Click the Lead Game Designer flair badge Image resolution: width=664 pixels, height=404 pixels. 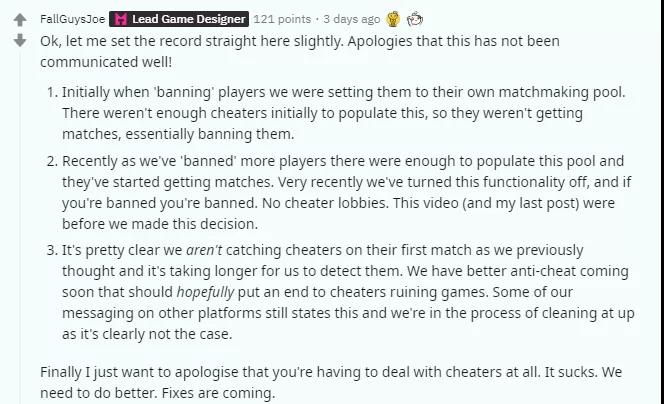(179, 19)
